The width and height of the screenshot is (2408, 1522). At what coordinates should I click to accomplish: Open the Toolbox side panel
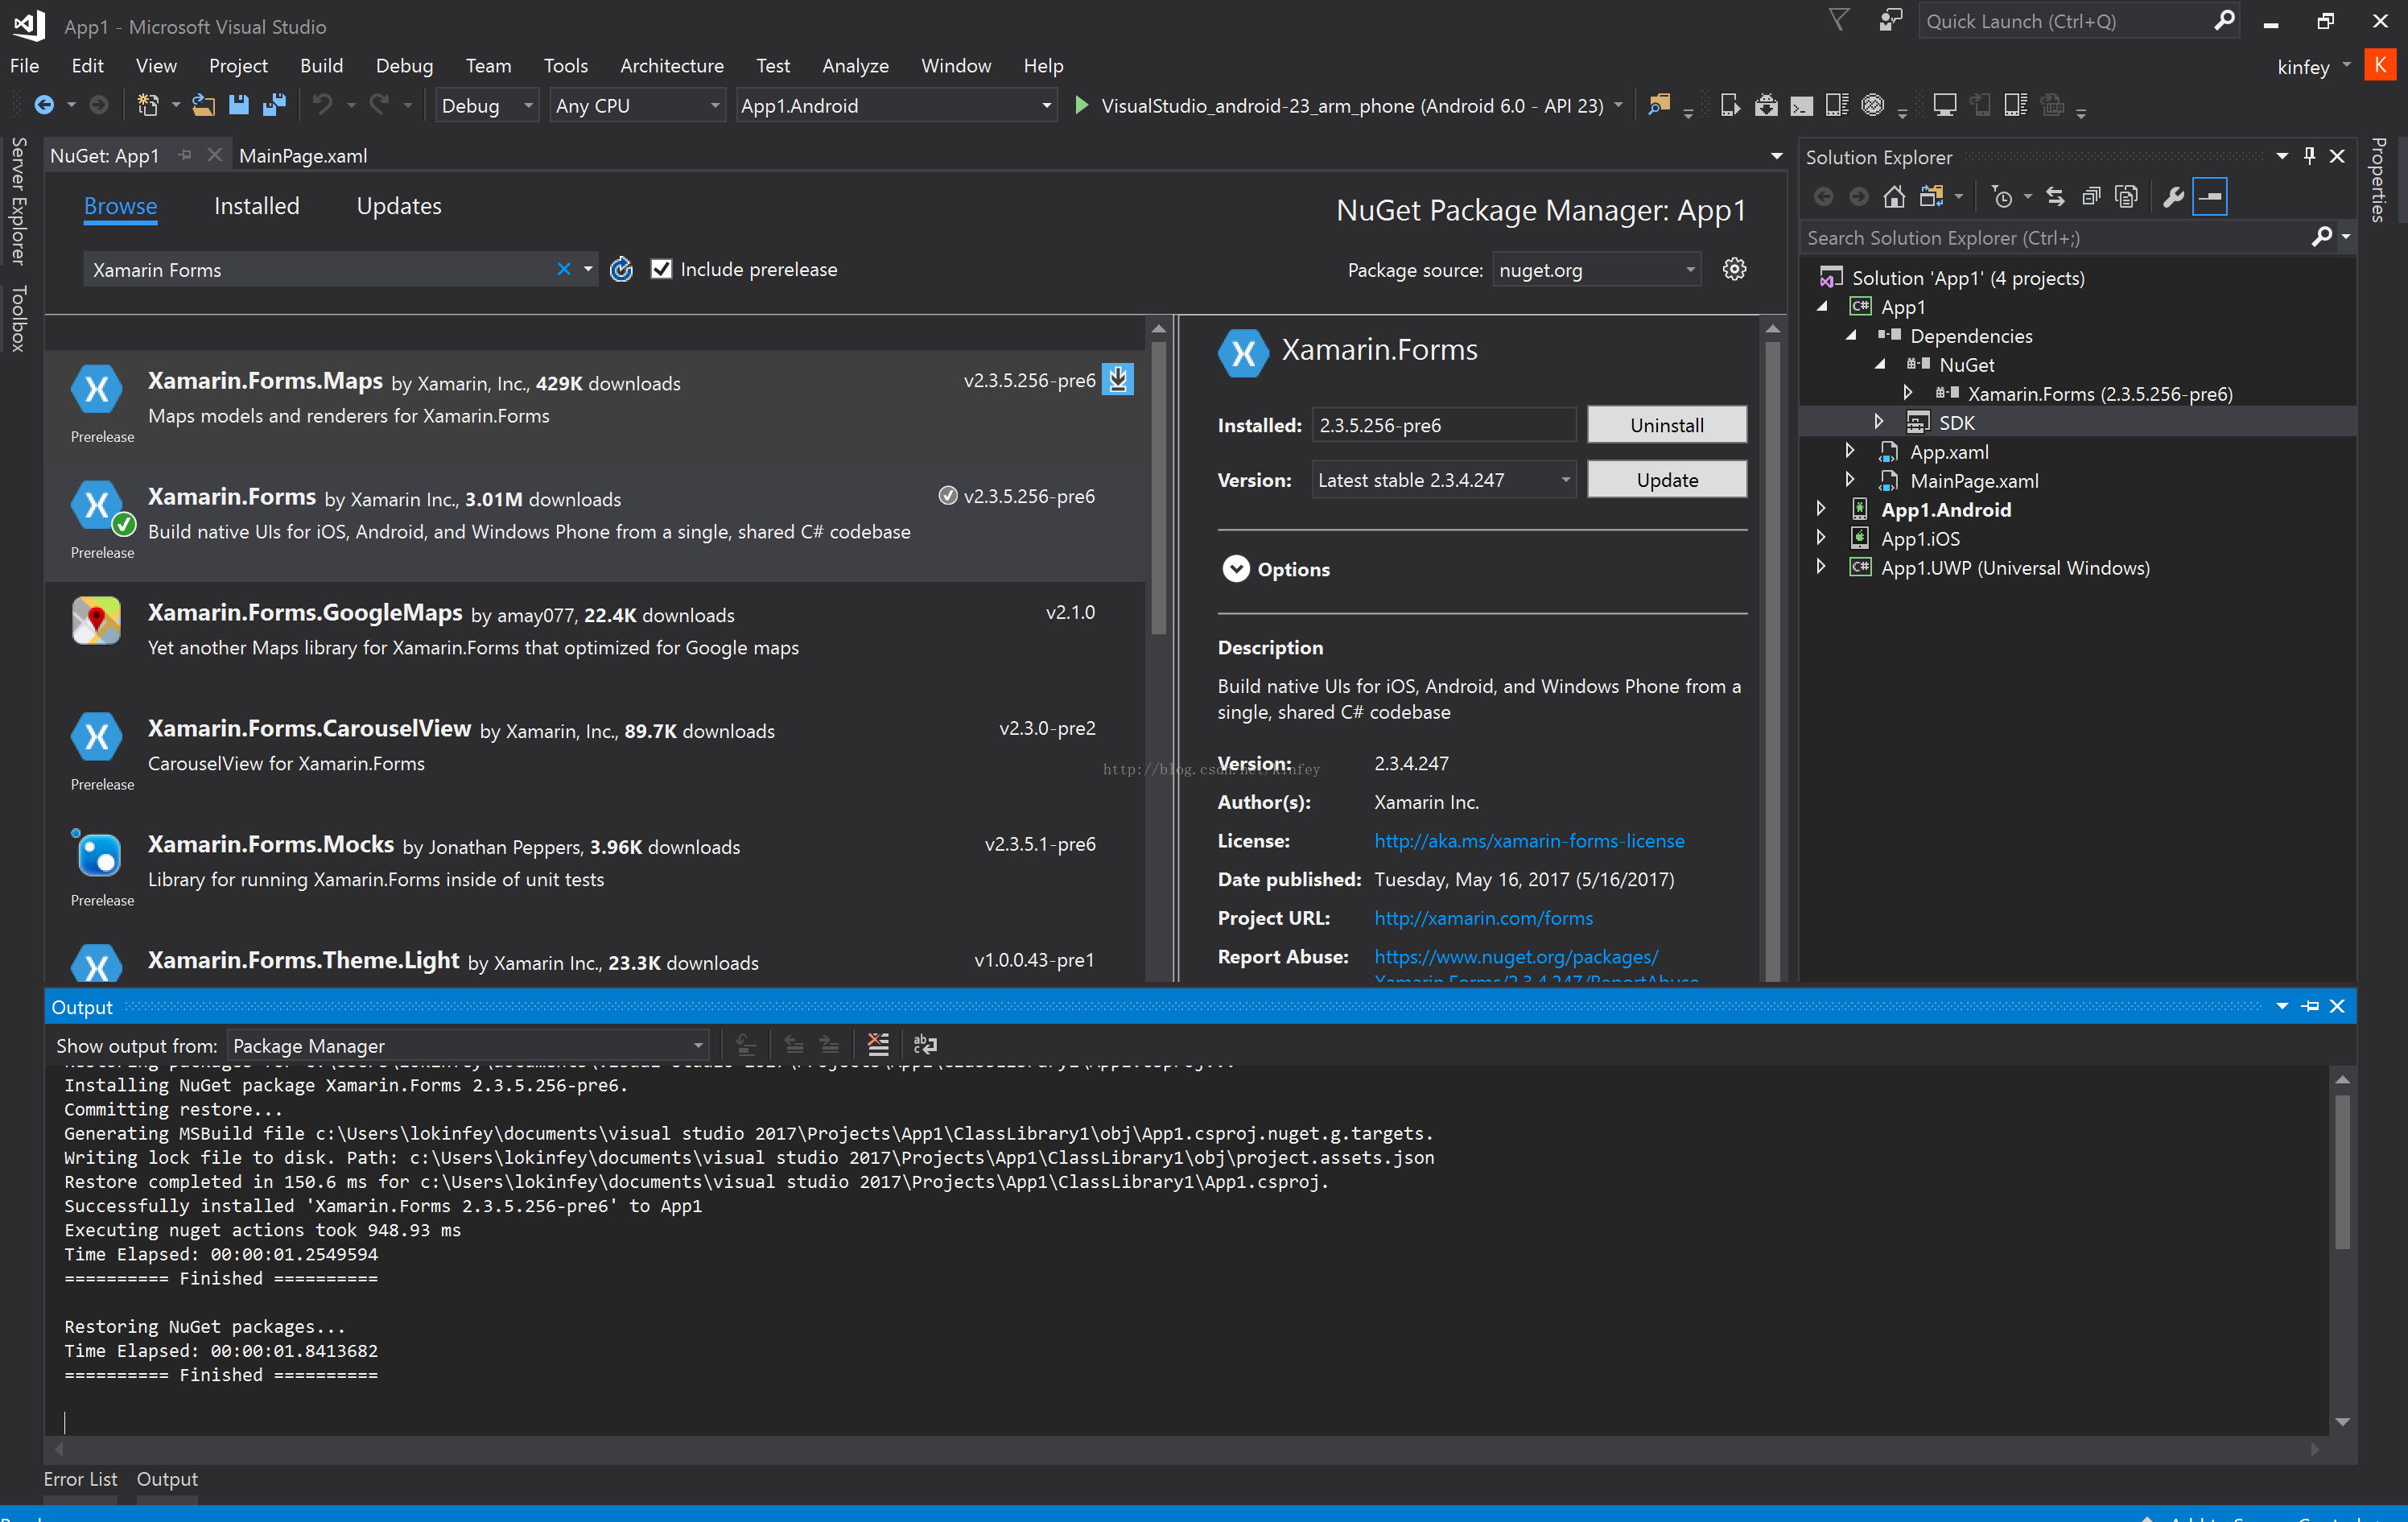tap(17, 318)
